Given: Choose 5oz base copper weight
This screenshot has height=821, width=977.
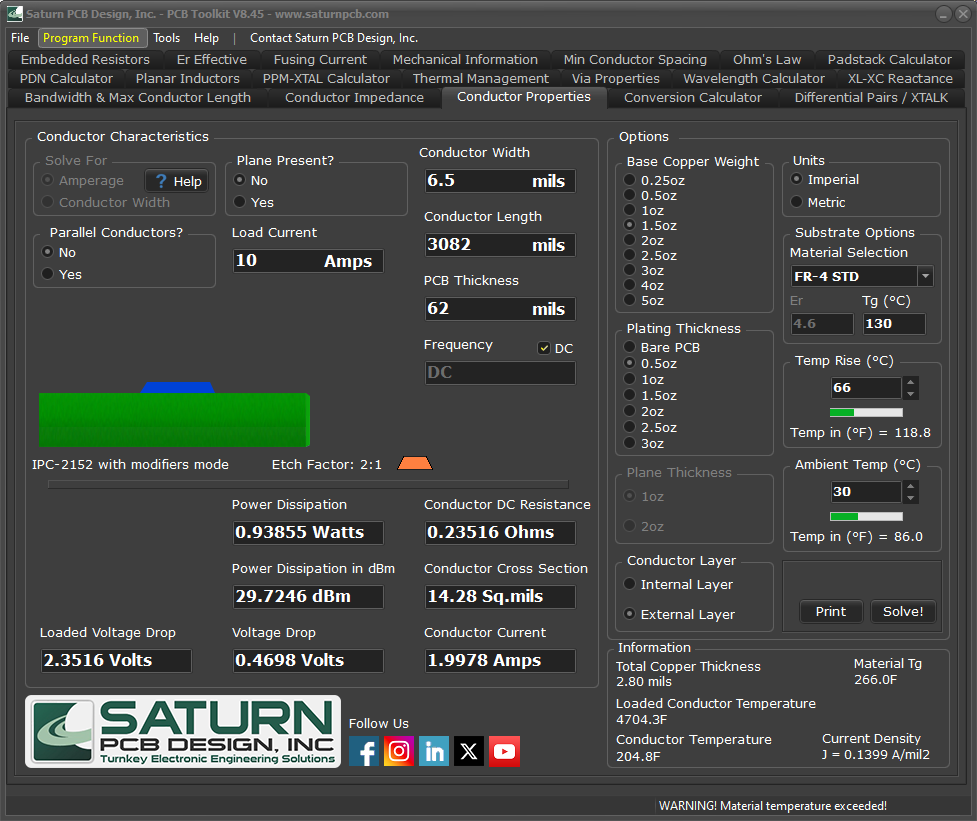Looking at the screenshot, I should pos(644,300).
